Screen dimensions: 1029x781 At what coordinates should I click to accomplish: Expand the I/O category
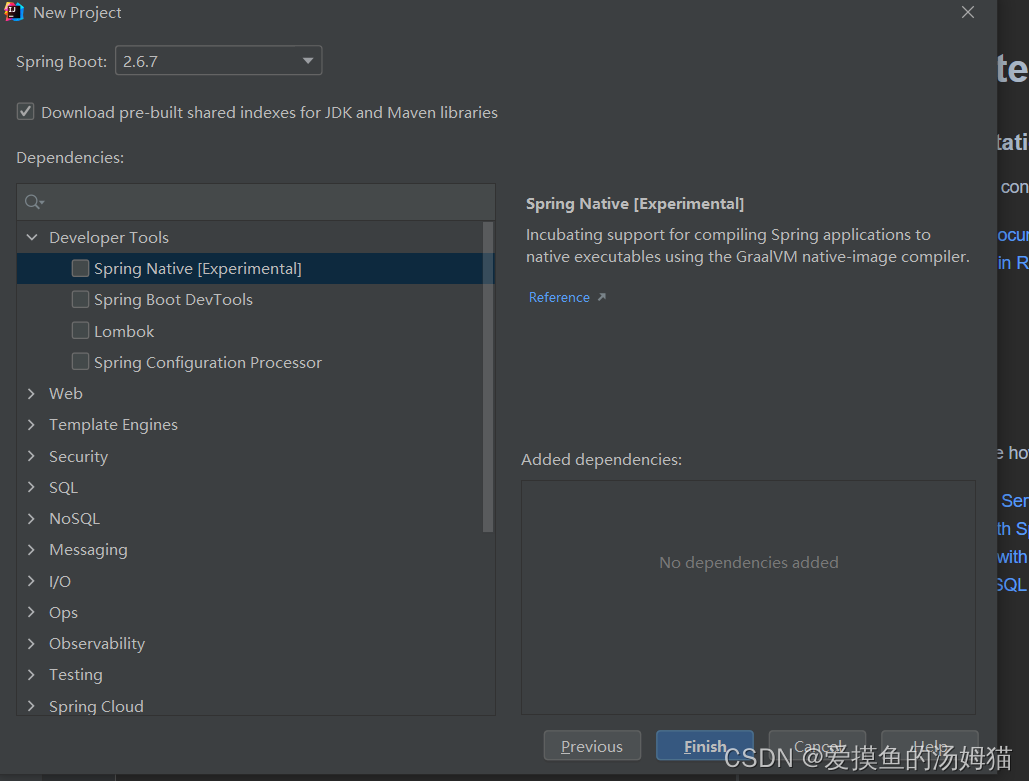click(x=32, y=581)
